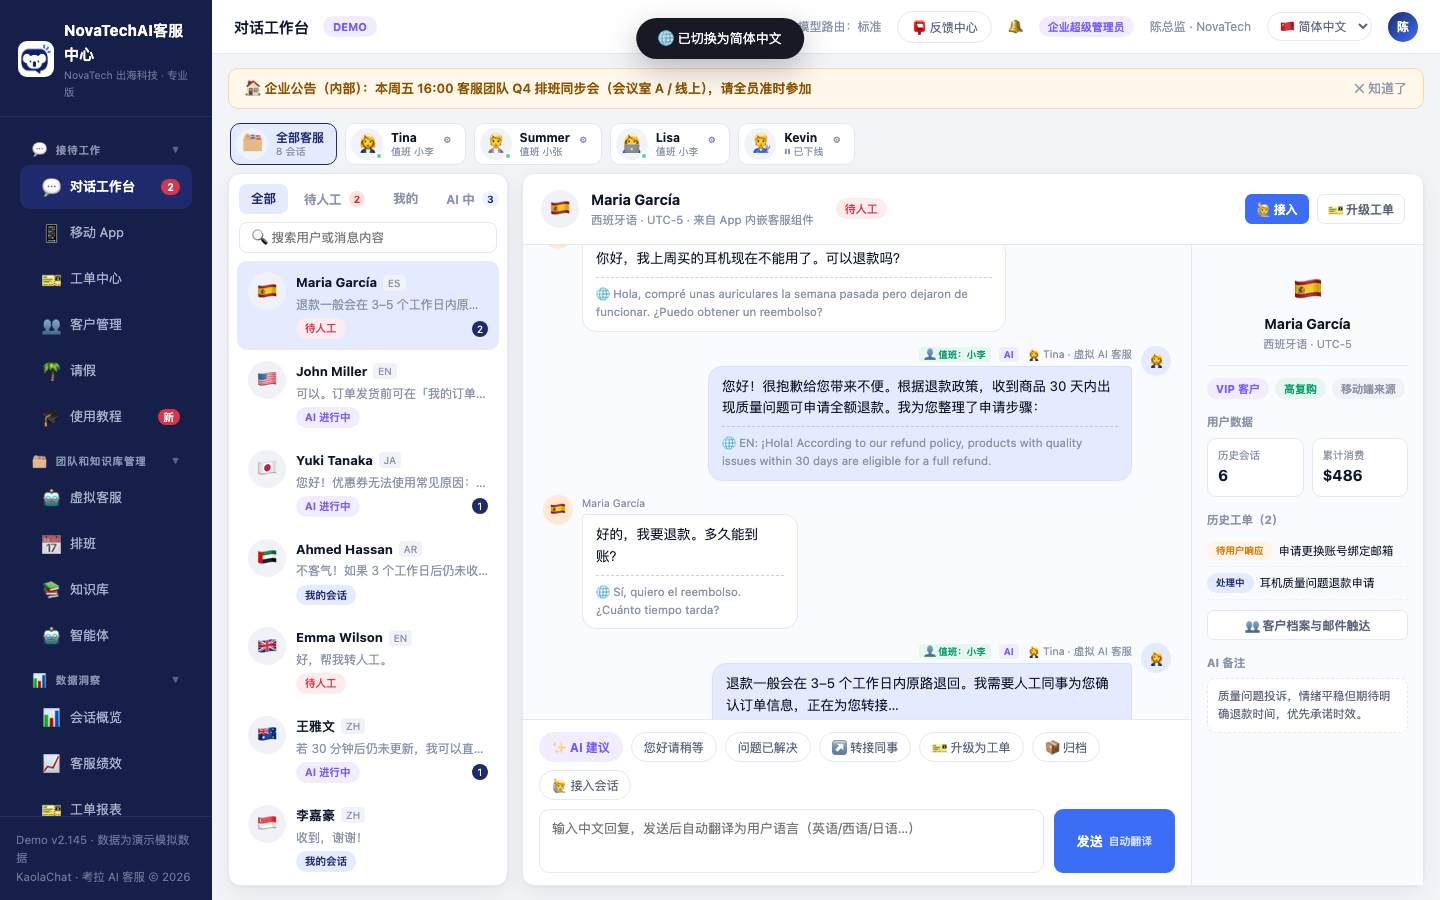The height and width of the screenshot is (900, 1440).
Task: Click the 接入 button in chat header
Action: pyautogui.click(x=1277, y=209)
